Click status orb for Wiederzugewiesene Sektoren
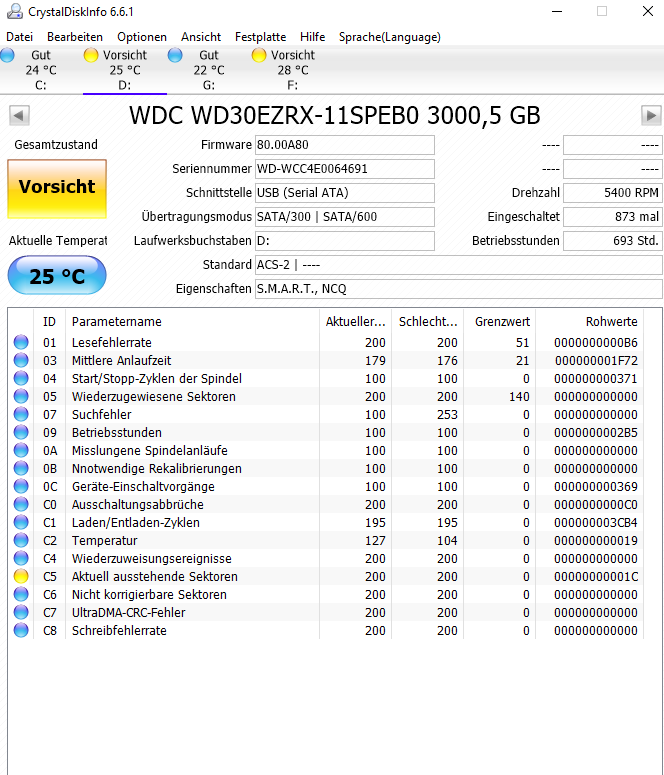 tap(21, 396)
